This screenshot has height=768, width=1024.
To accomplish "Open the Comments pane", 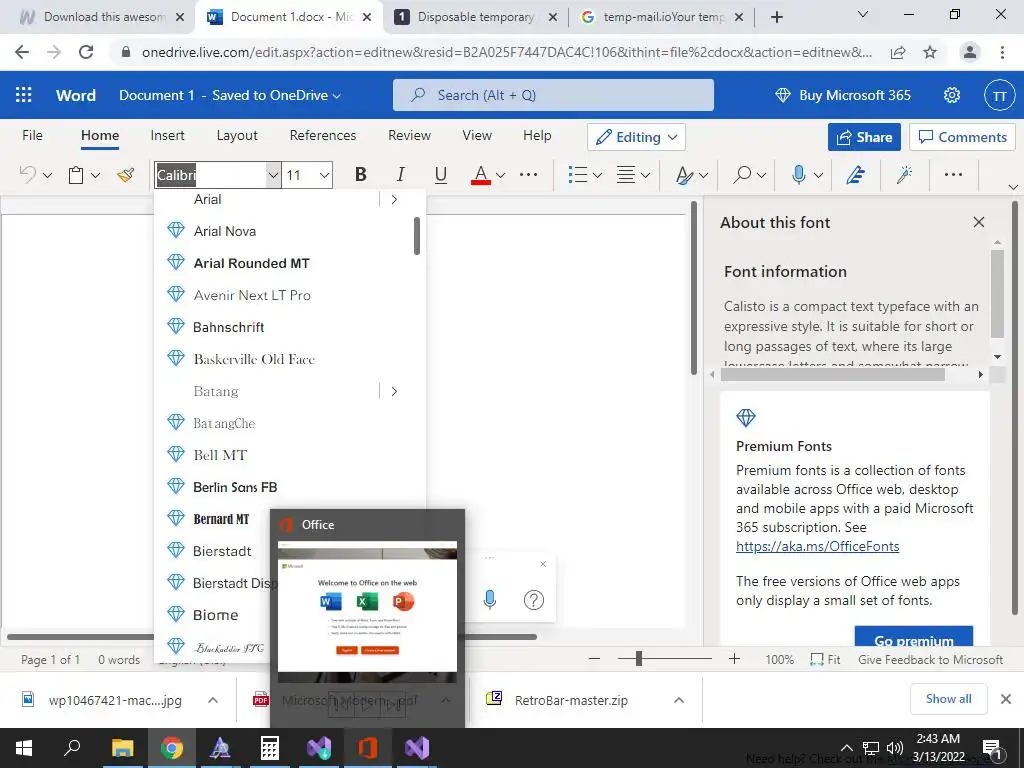I will point(963,137).
